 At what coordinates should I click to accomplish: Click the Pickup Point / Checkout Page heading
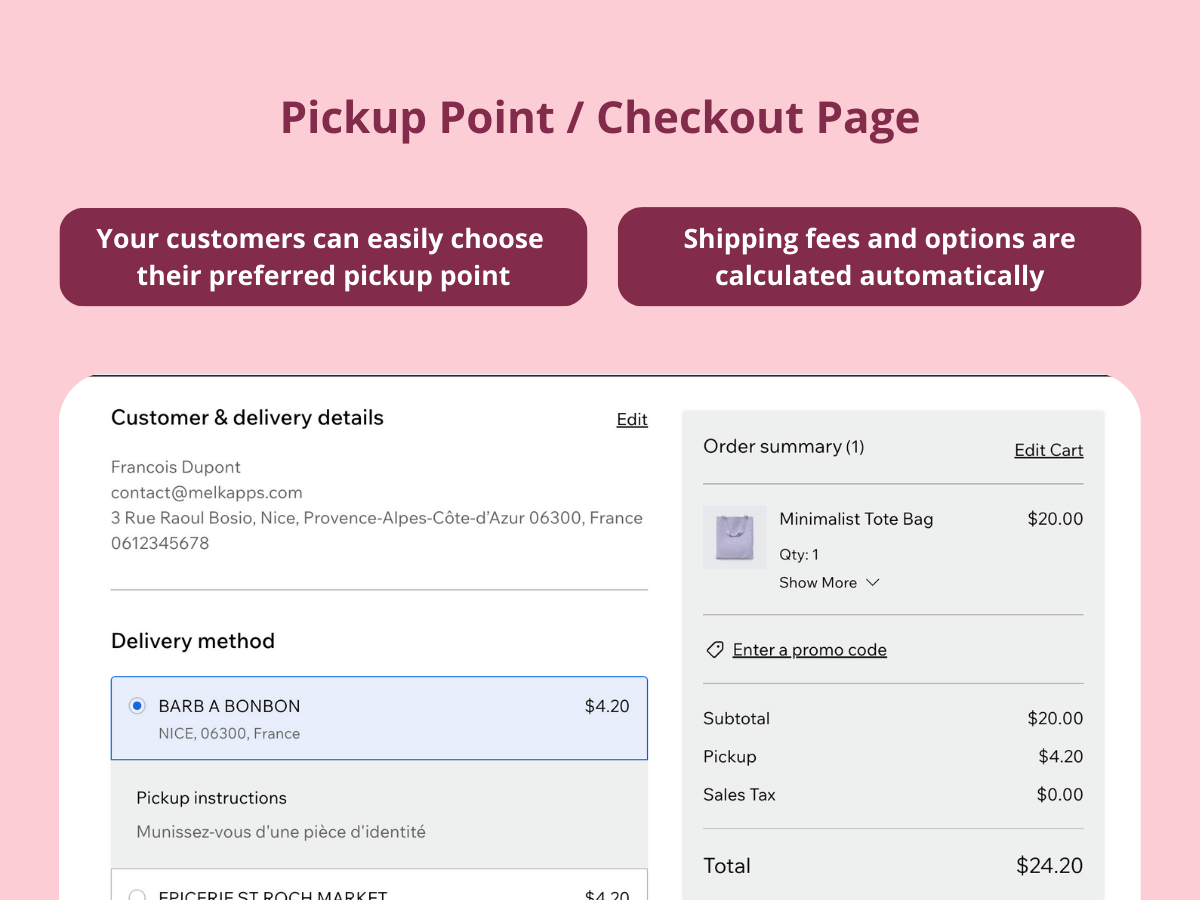point(600,117)
